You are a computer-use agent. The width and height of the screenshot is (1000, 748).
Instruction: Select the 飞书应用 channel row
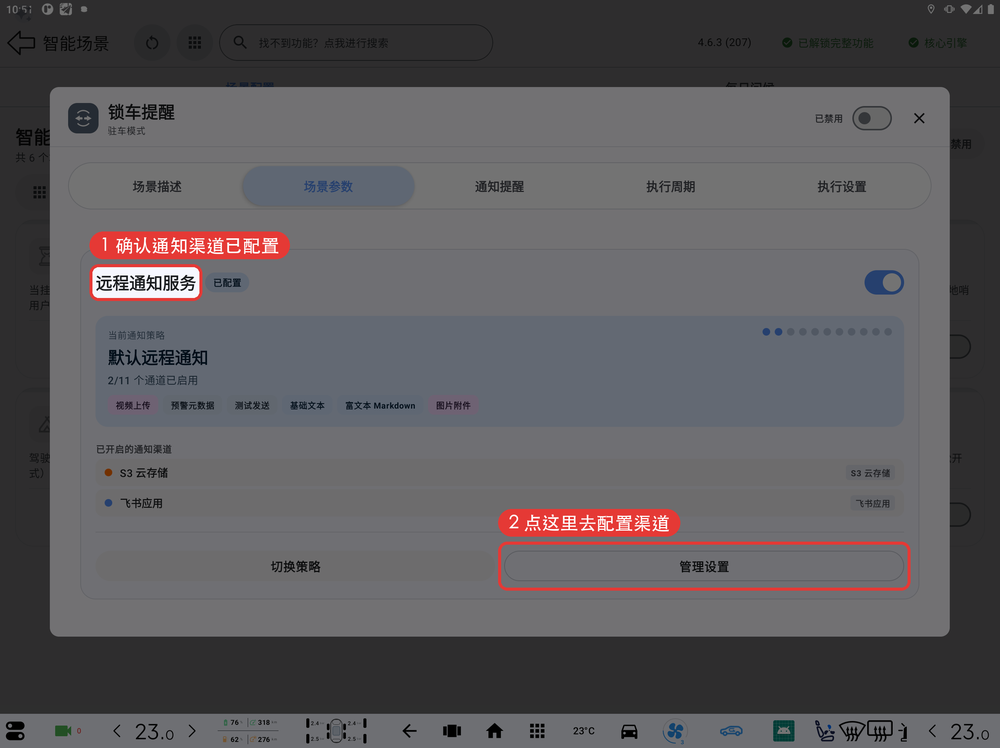click(x=499, y=503)
